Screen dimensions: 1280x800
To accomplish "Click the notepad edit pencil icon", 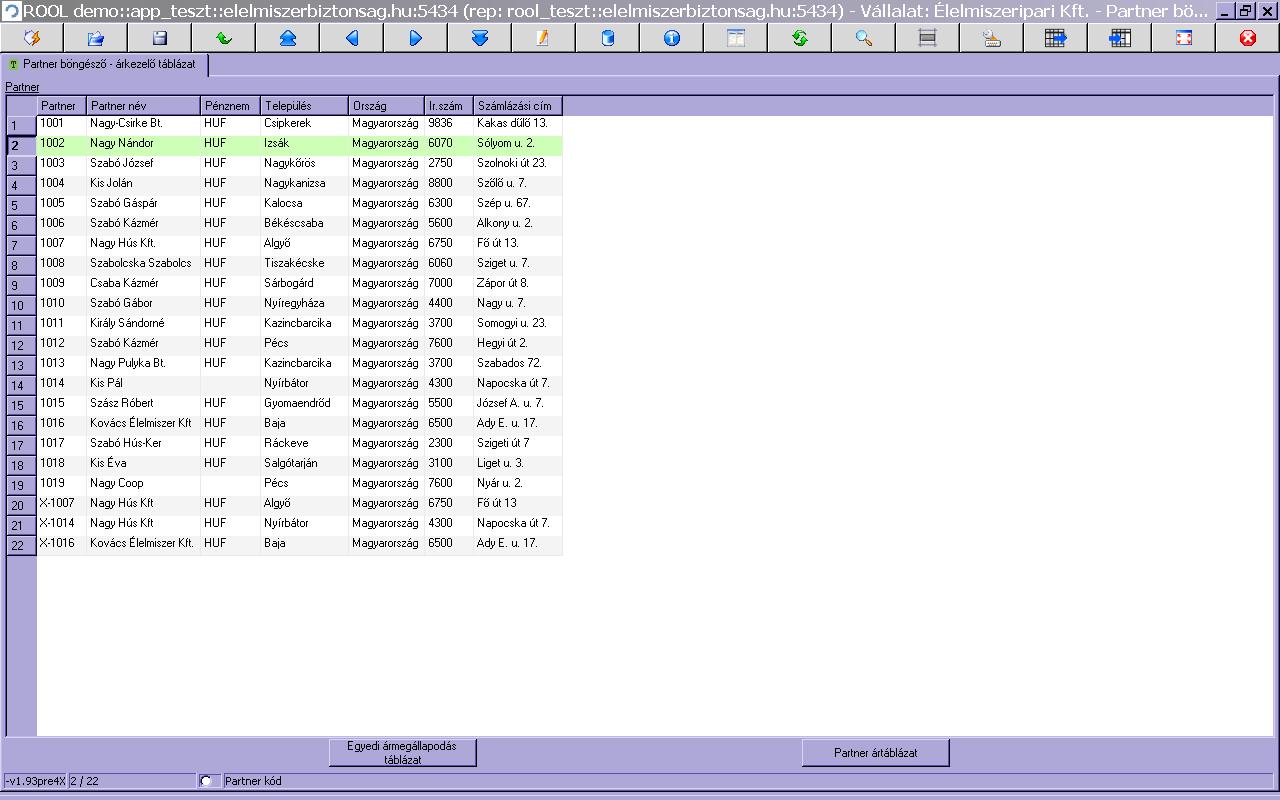I will (543, 38).
